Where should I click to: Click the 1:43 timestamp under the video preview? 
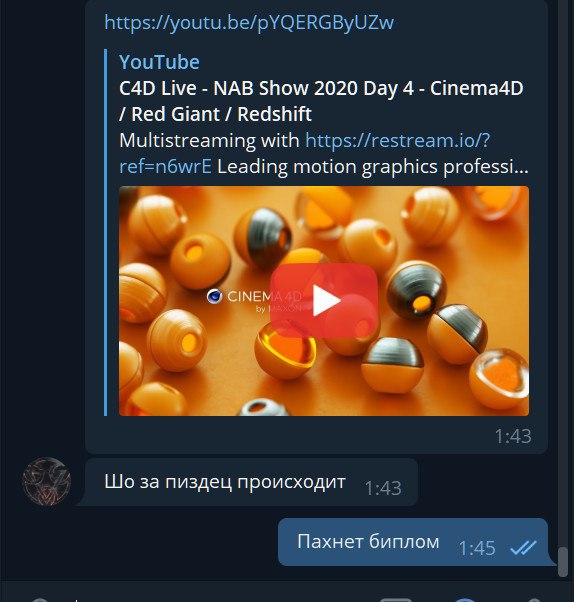513,437
